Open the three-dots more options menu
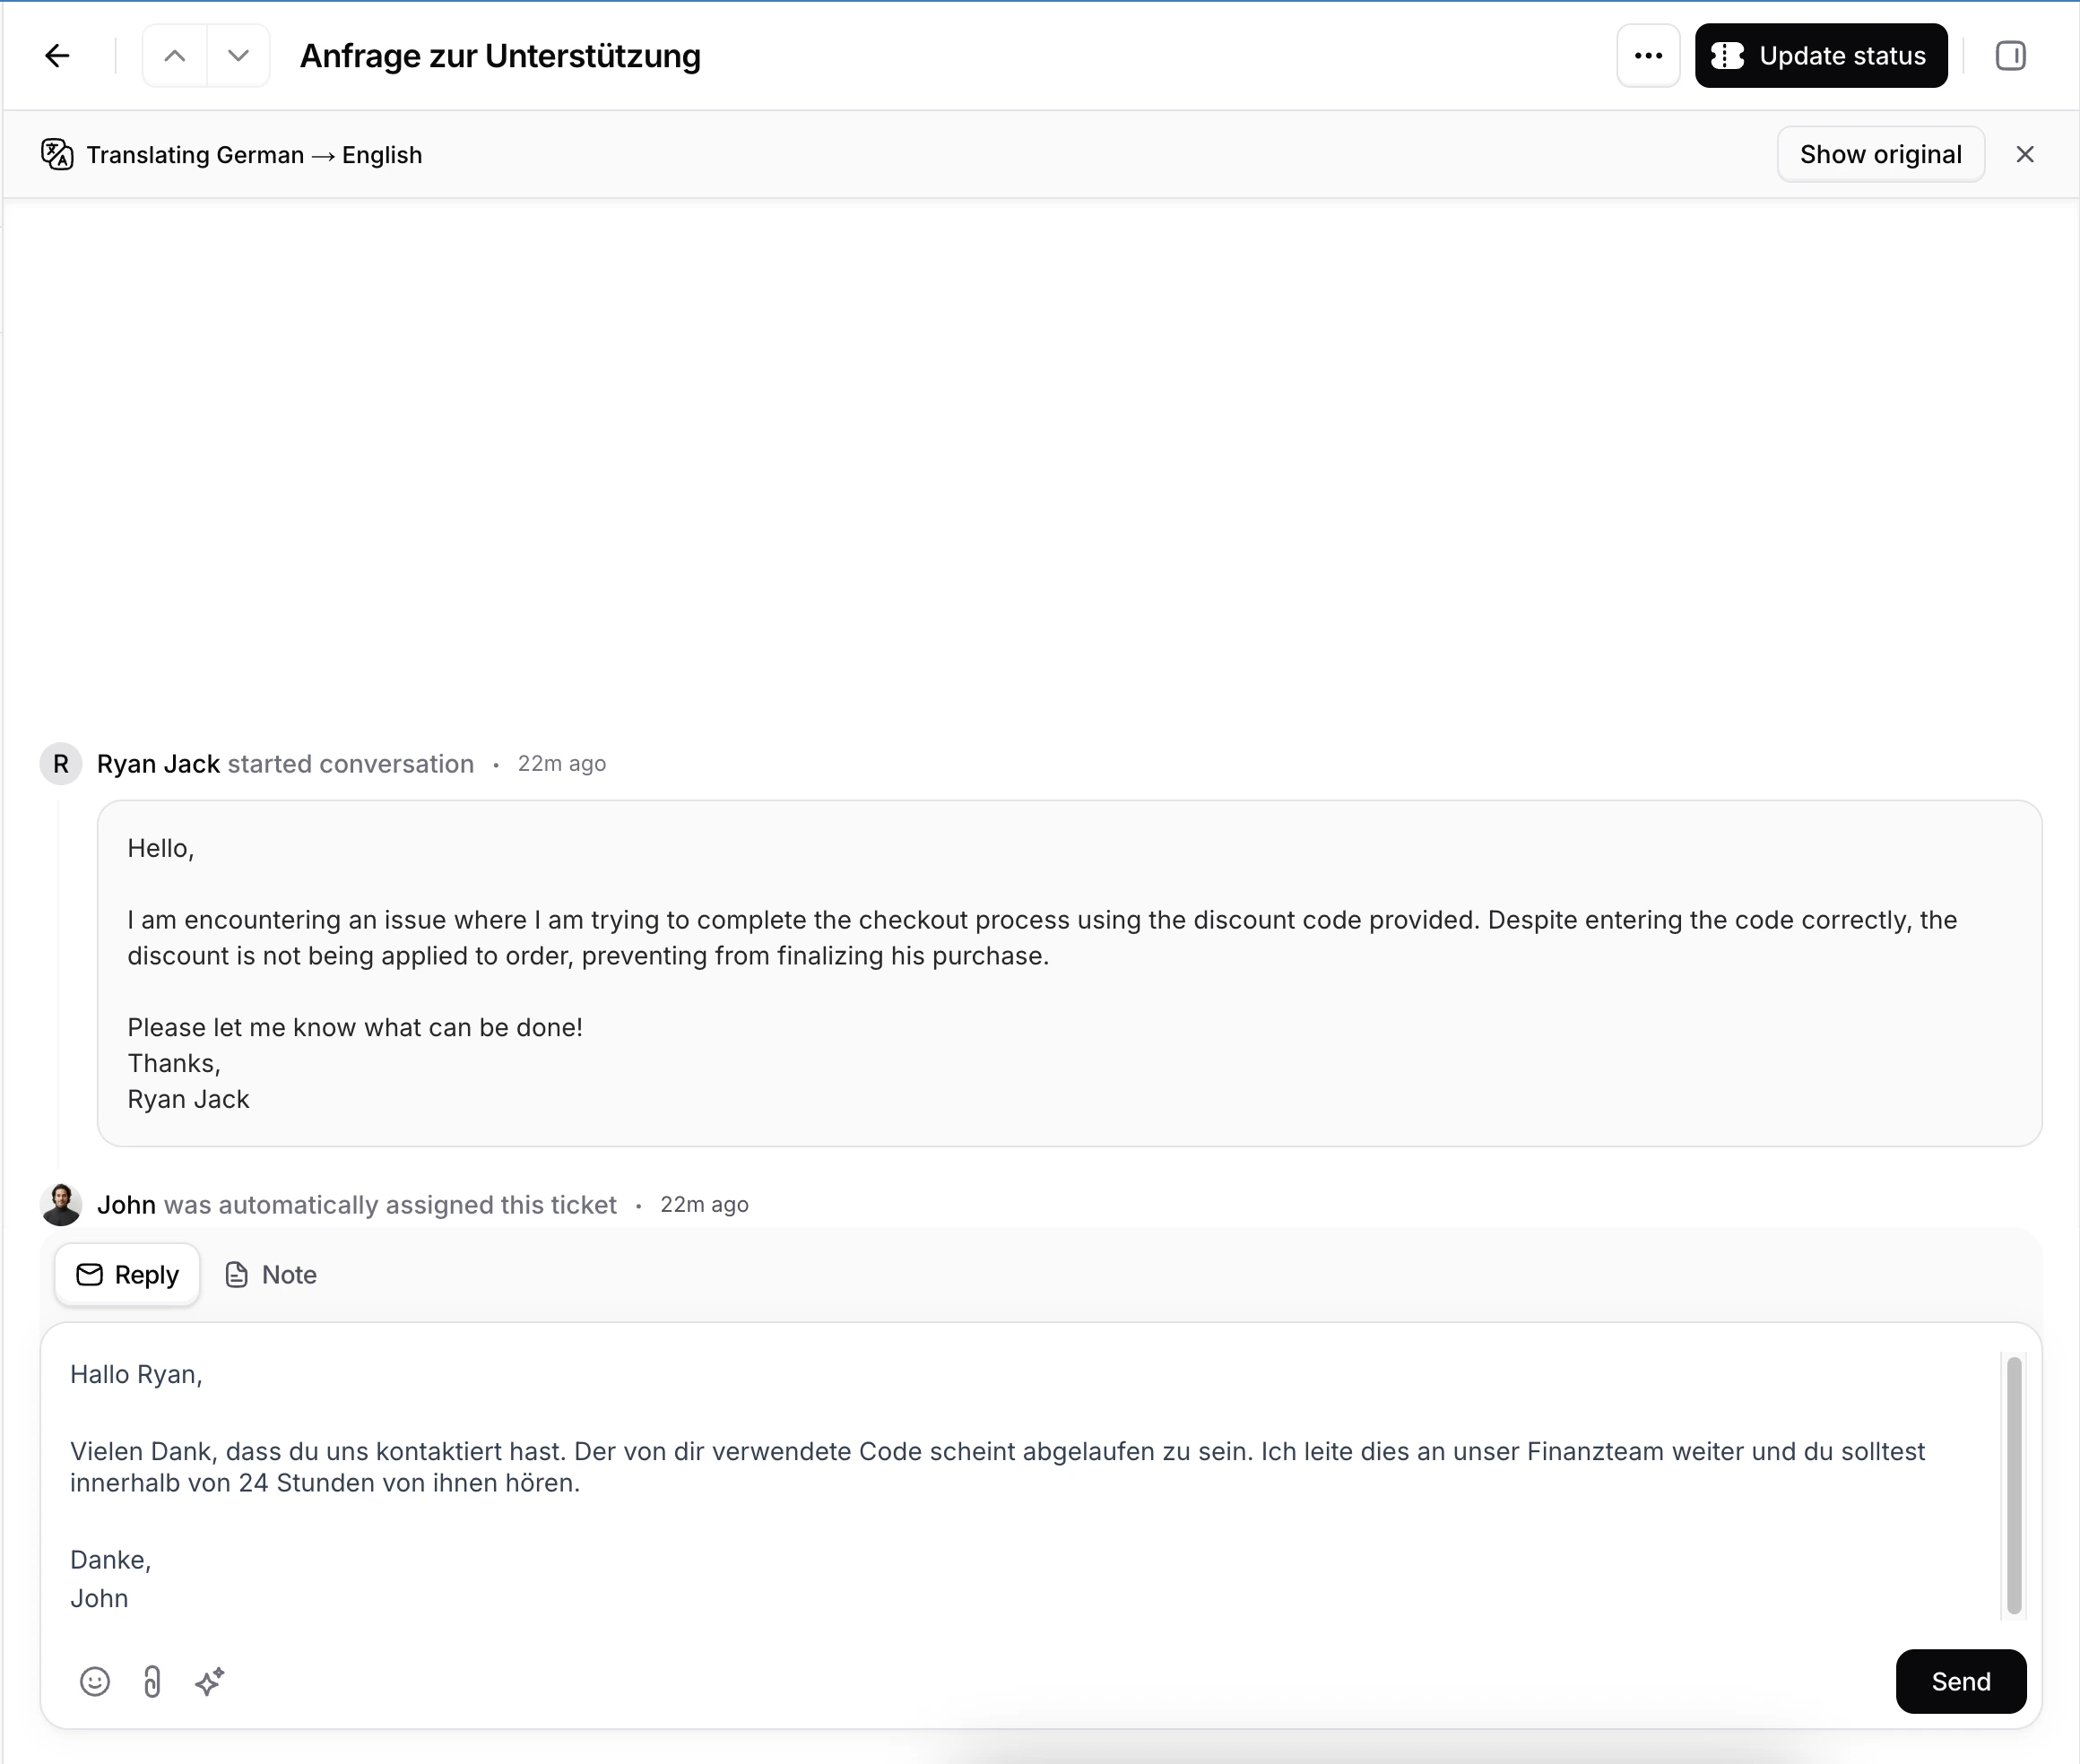 click(x=1648, y=56)
